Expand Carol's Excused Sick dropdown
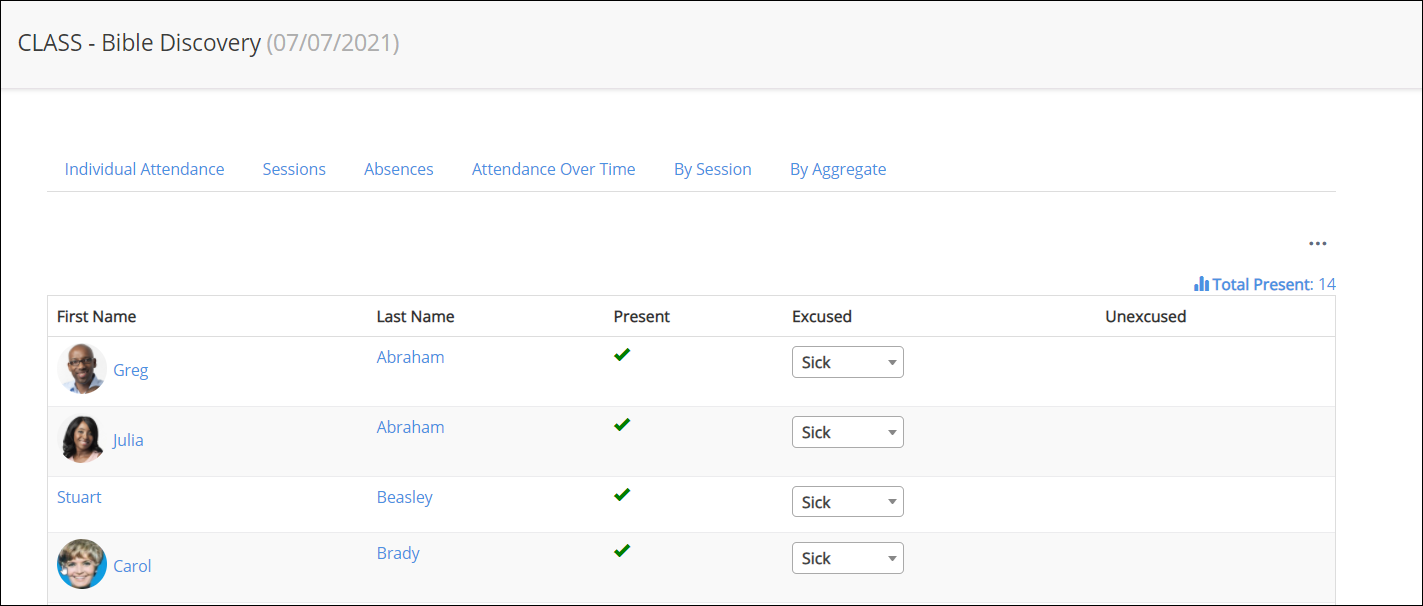Screen dimensions: 1423x606 847,558
